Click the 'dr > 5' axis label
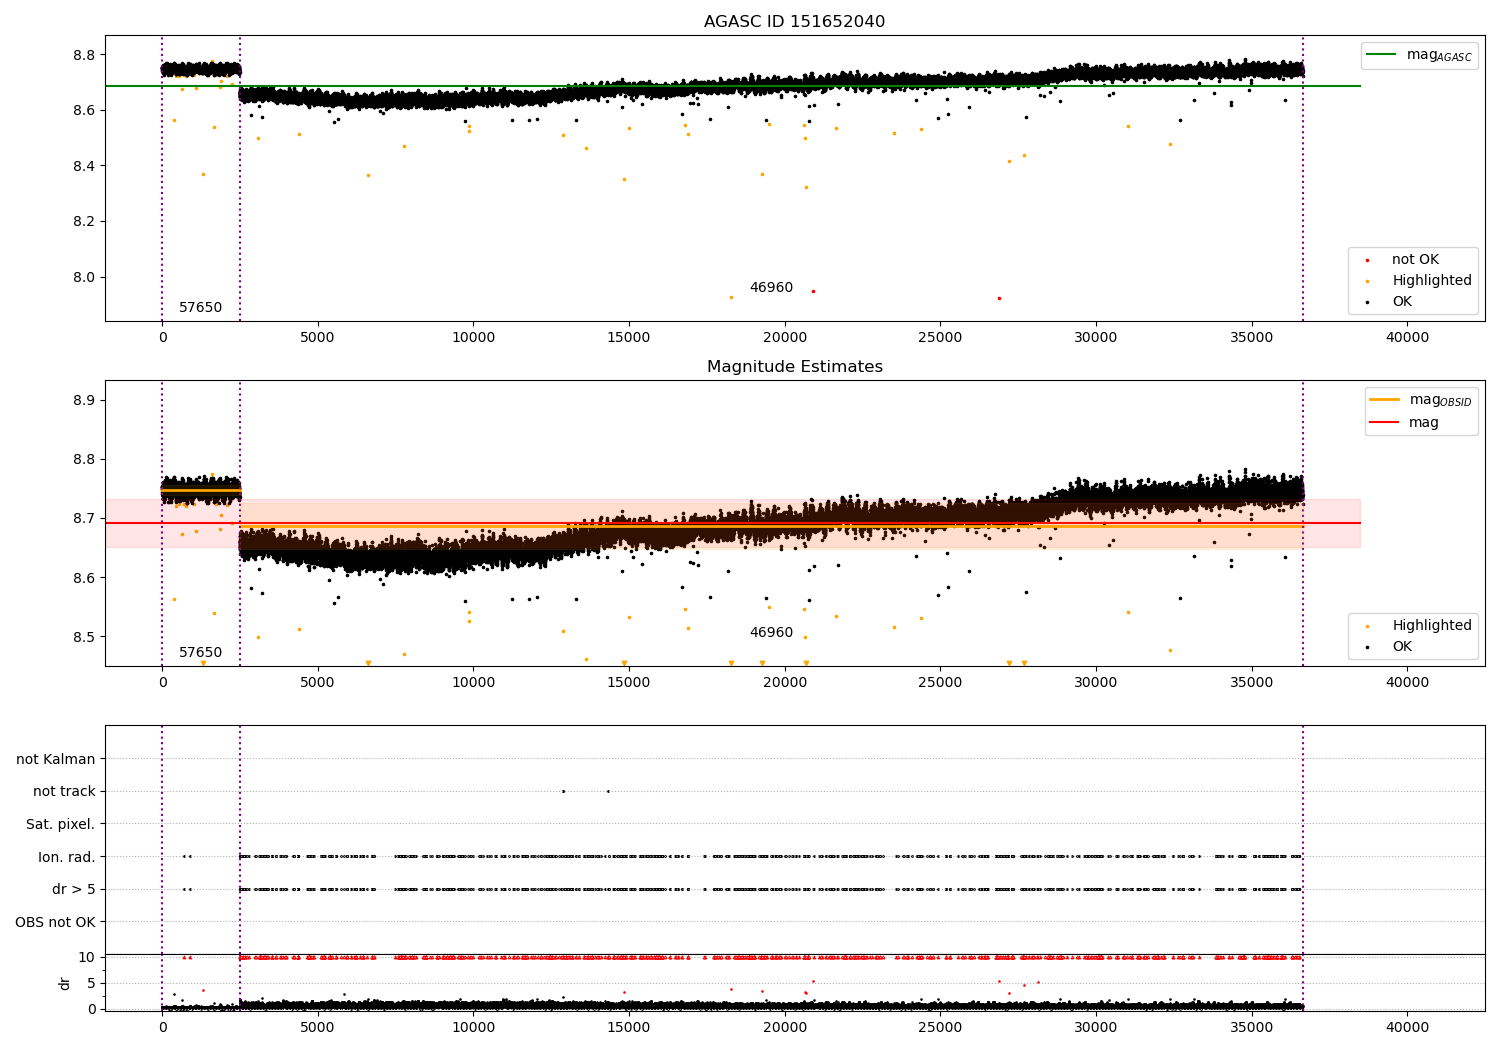Image resolution: width=1500 pixels, height=1050 pixels. (73, 890)
